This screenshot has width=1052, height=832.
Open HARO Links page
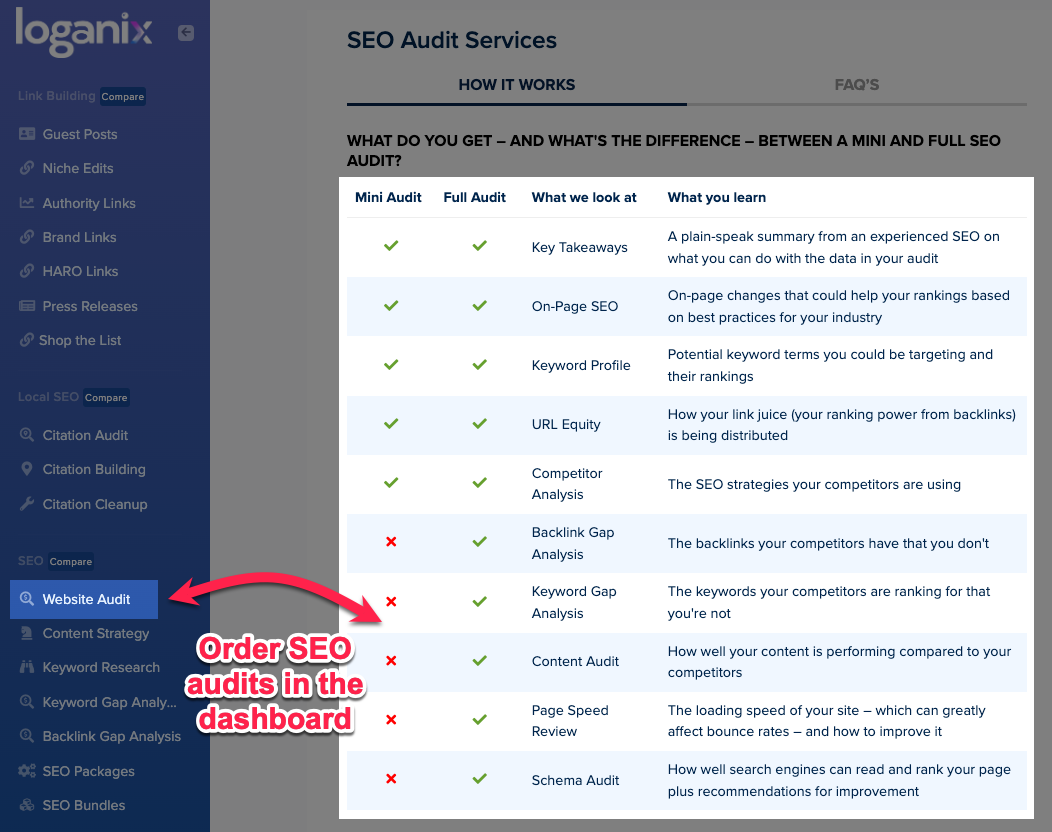point(81,272)
